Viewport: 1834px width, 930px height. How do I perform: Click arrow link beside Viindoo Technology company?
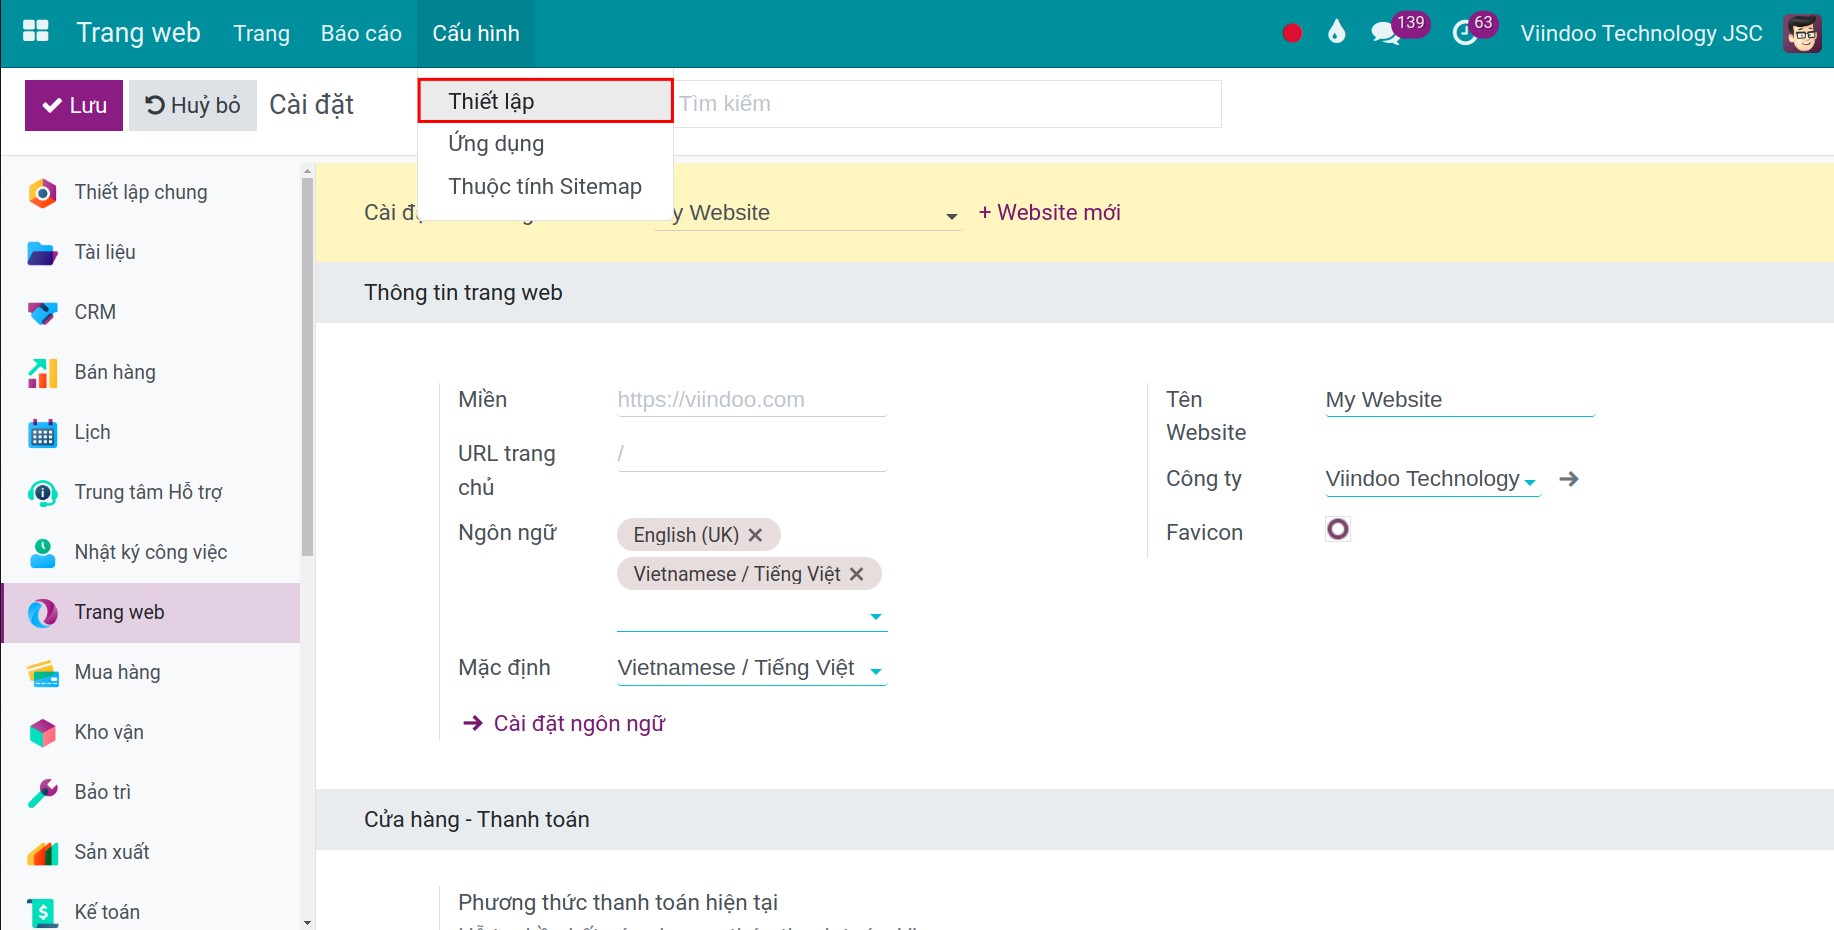1568,479
